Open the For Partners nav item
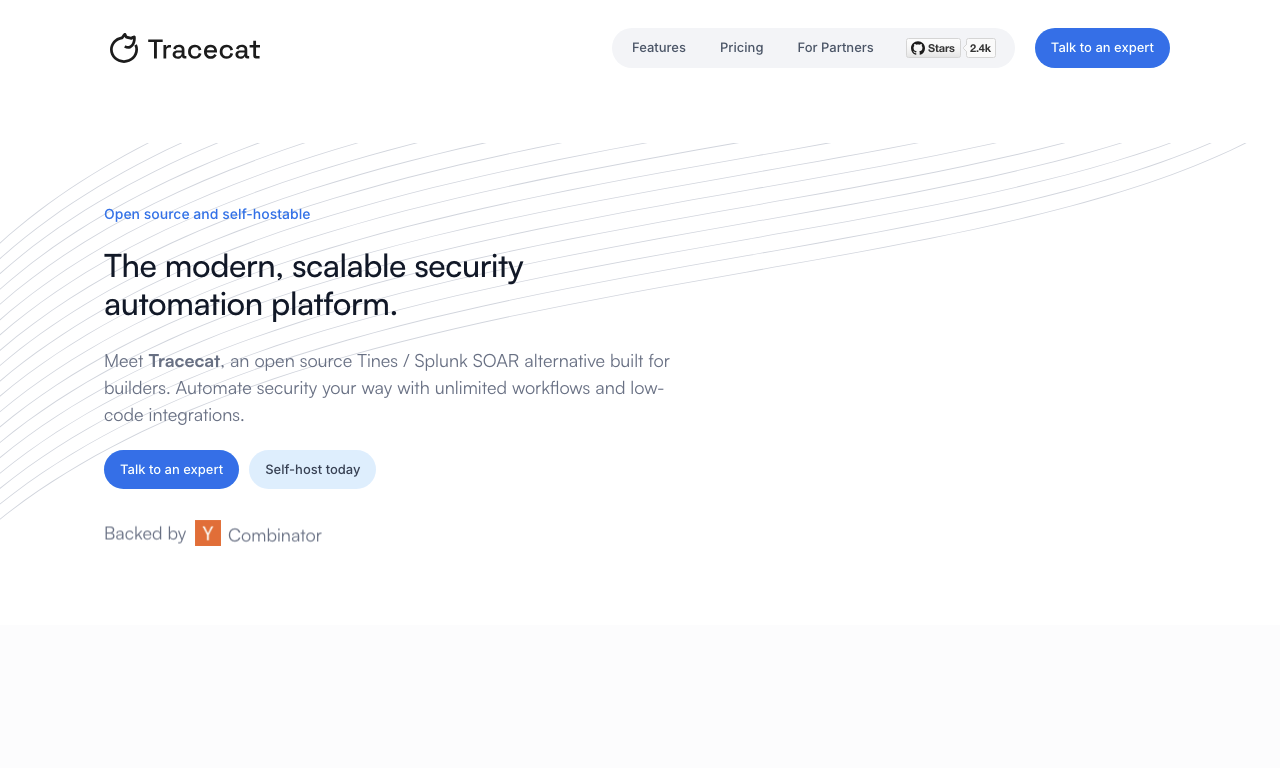This screenshot has width=1280, height=768. tap(836, 48)
